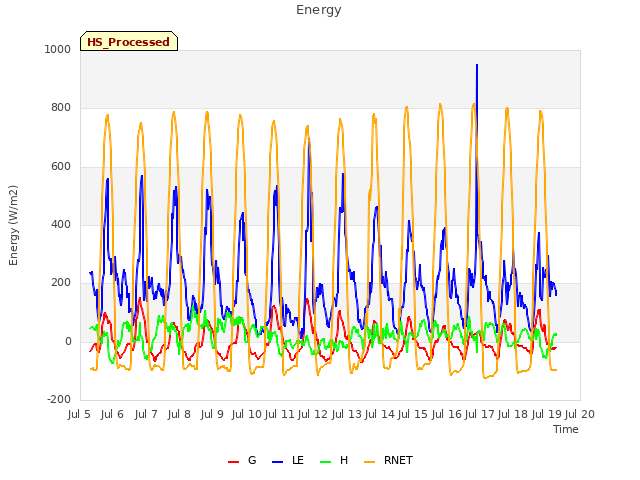Click the Jul 12 x-axis label
This screenshot has width=640, height=480.
pyautogui.click(x=313, y=415)
